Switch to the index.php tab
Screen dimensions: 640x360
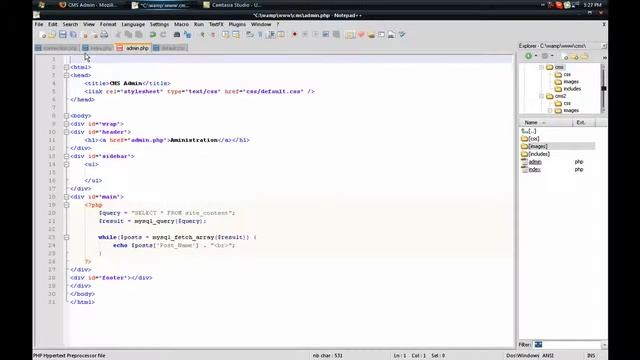pyautogui.click(x=97, y=48)
